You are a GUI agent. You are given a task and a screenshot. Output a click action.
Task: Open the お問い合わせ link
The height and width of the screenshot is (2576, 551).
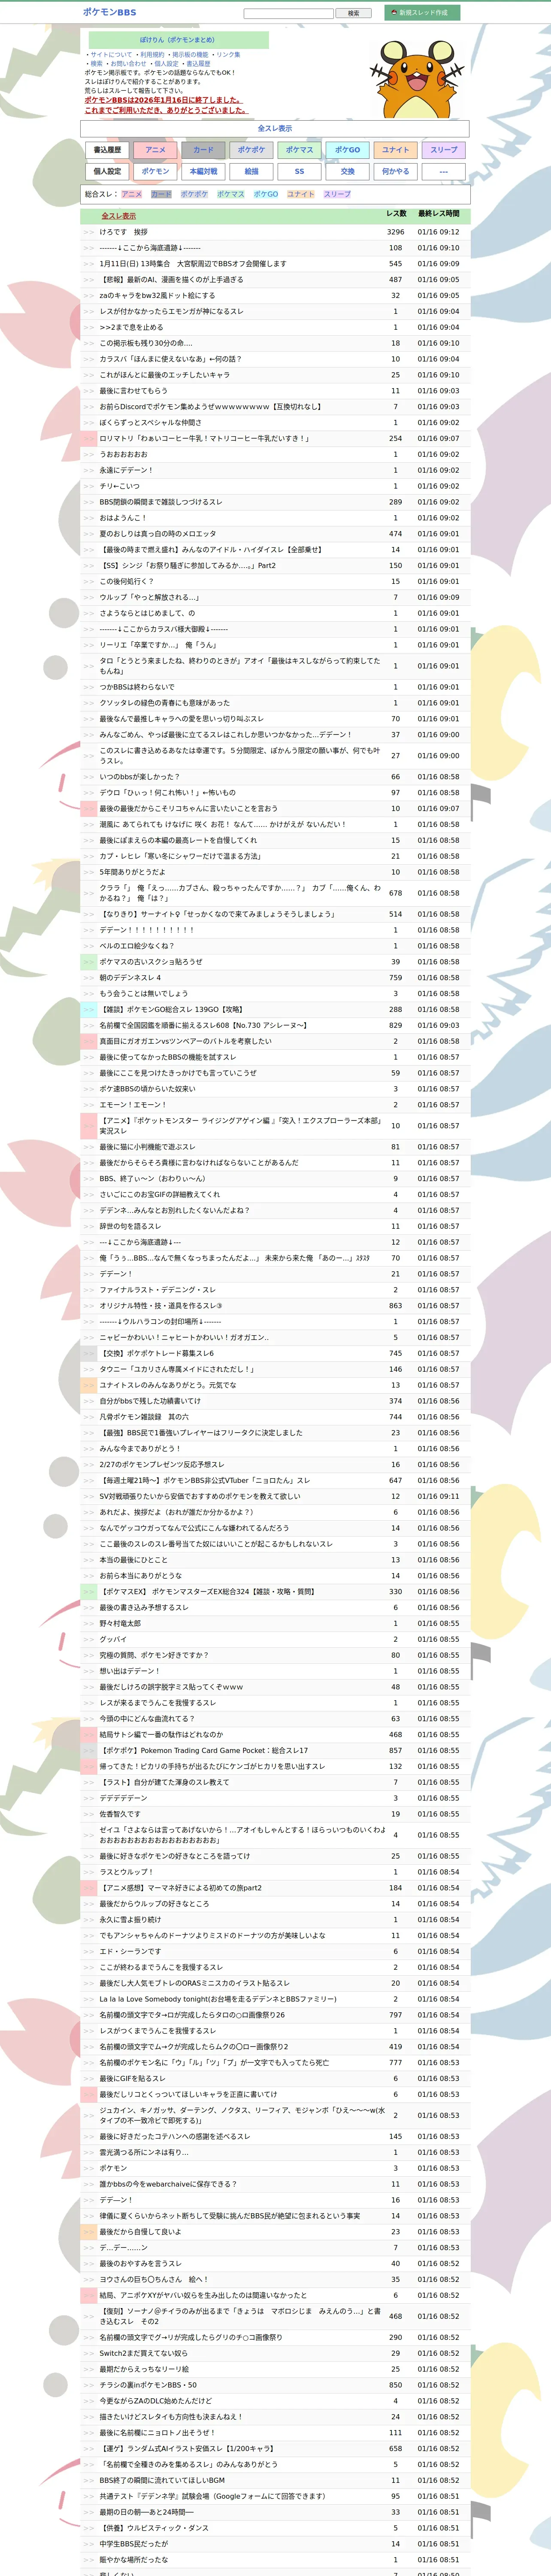tap(128, 64)
